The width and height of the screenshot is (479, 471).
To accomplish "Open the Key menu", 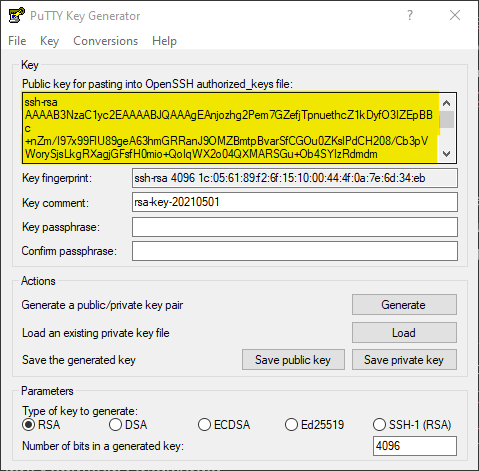I will coord(49,41).
